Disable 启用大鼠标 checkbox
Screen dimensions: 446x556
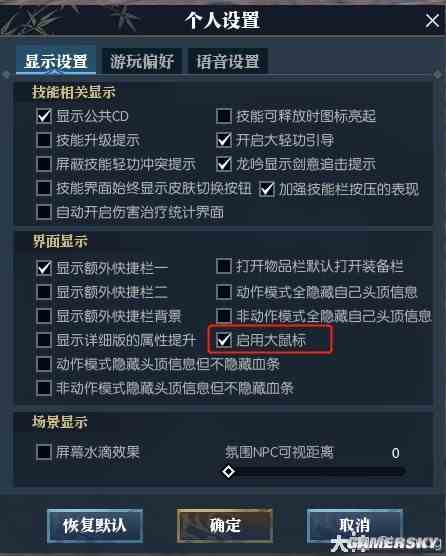pos(224,340)
